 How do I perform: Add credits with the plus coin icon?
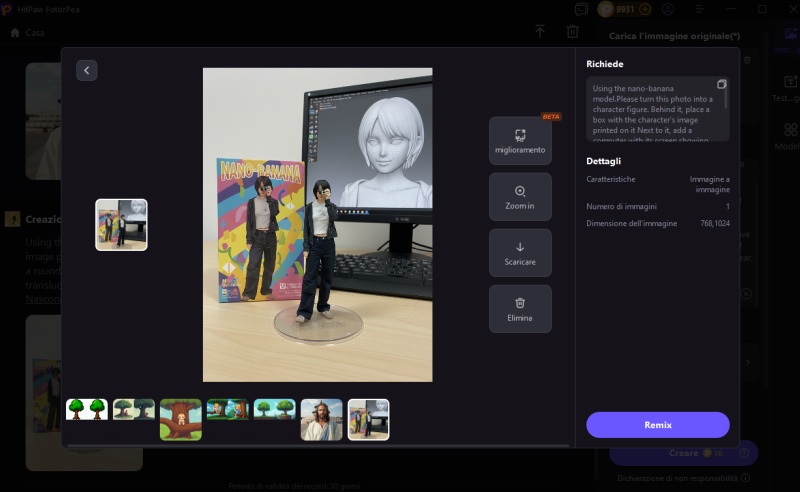pyautogui.click(x=645, y=9)
